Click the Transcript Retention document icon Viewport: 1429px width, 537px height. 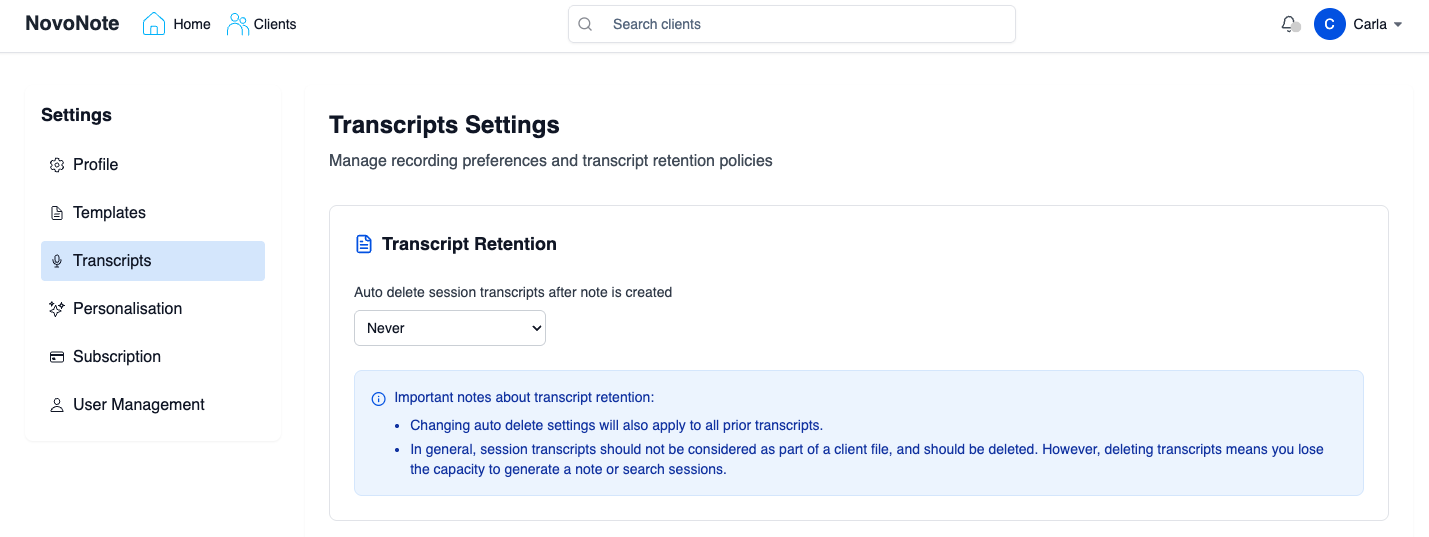tap(364, 244)
